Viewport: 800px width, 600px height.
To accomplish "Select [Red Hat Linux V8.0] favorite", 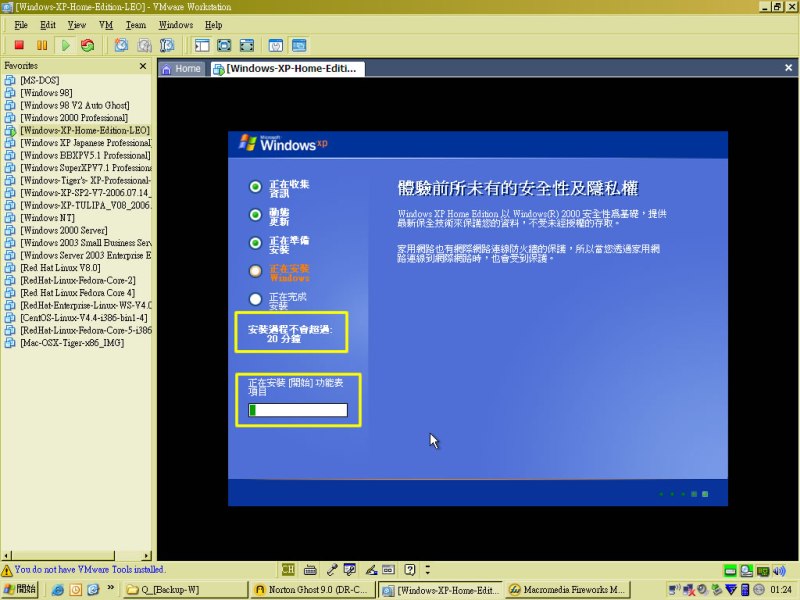I will click(60, 268).
